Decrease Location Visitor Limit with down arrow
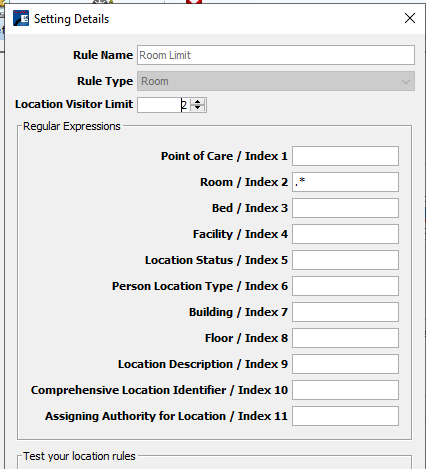The image size is (426, 469). pos(198,108)
